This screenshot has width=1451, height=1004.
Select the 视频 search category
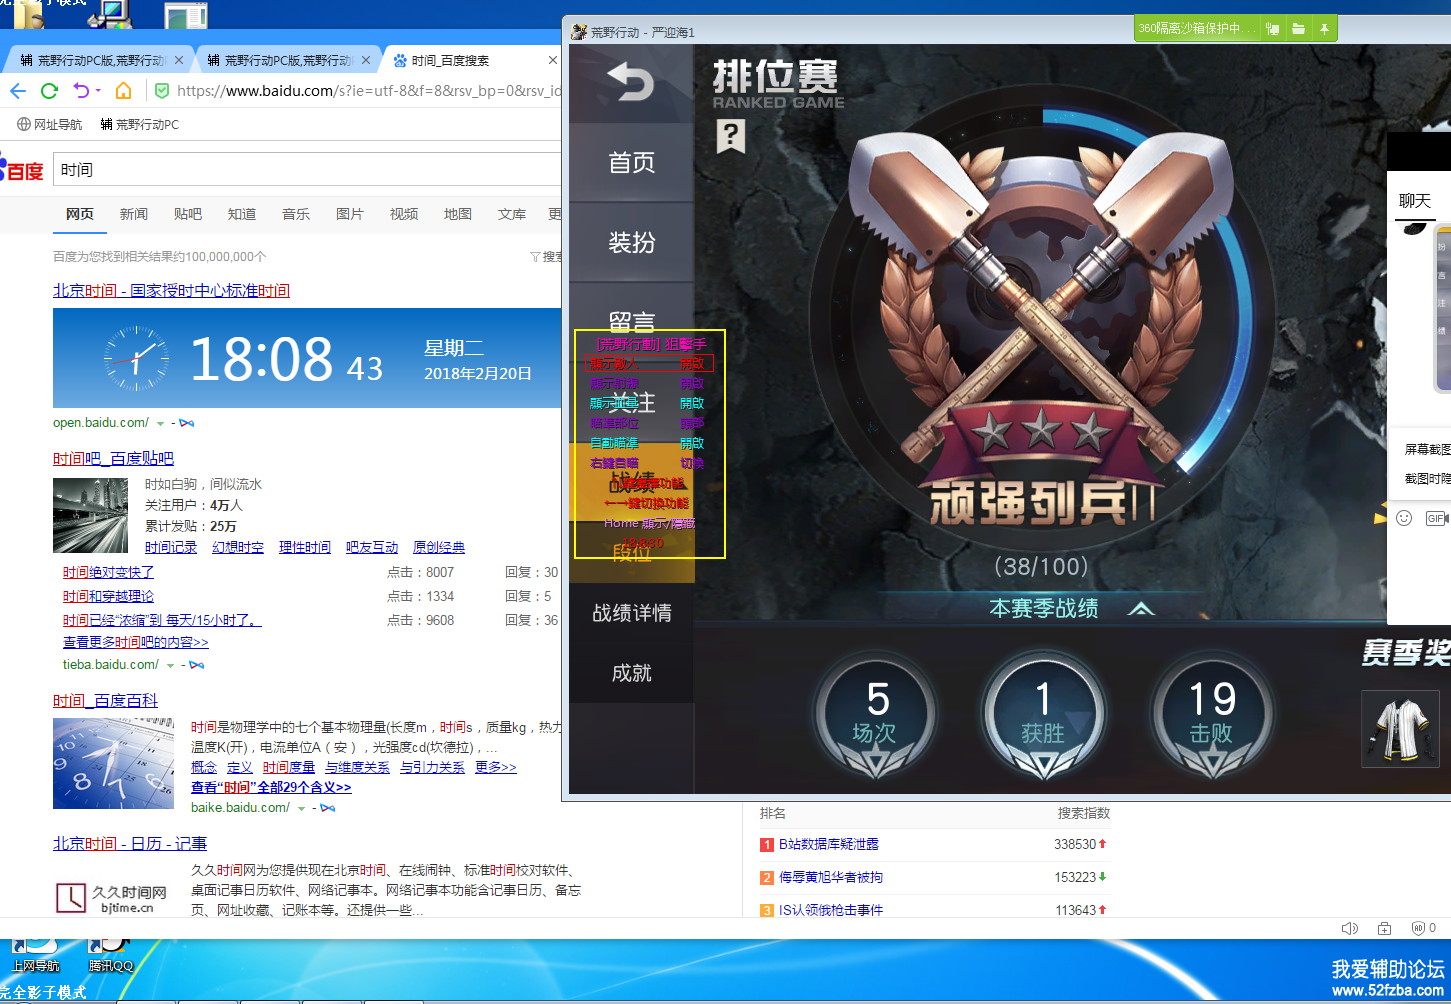point(404,214)
